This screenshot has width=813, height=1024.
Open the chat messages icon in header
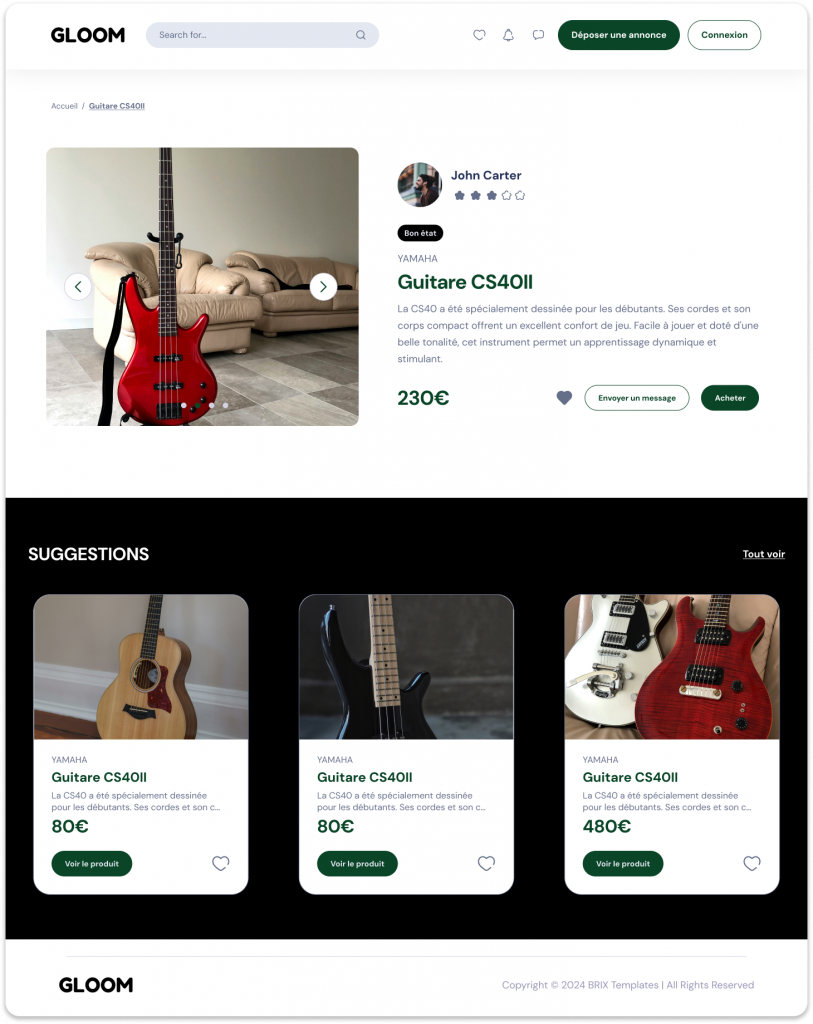[538, 35]
